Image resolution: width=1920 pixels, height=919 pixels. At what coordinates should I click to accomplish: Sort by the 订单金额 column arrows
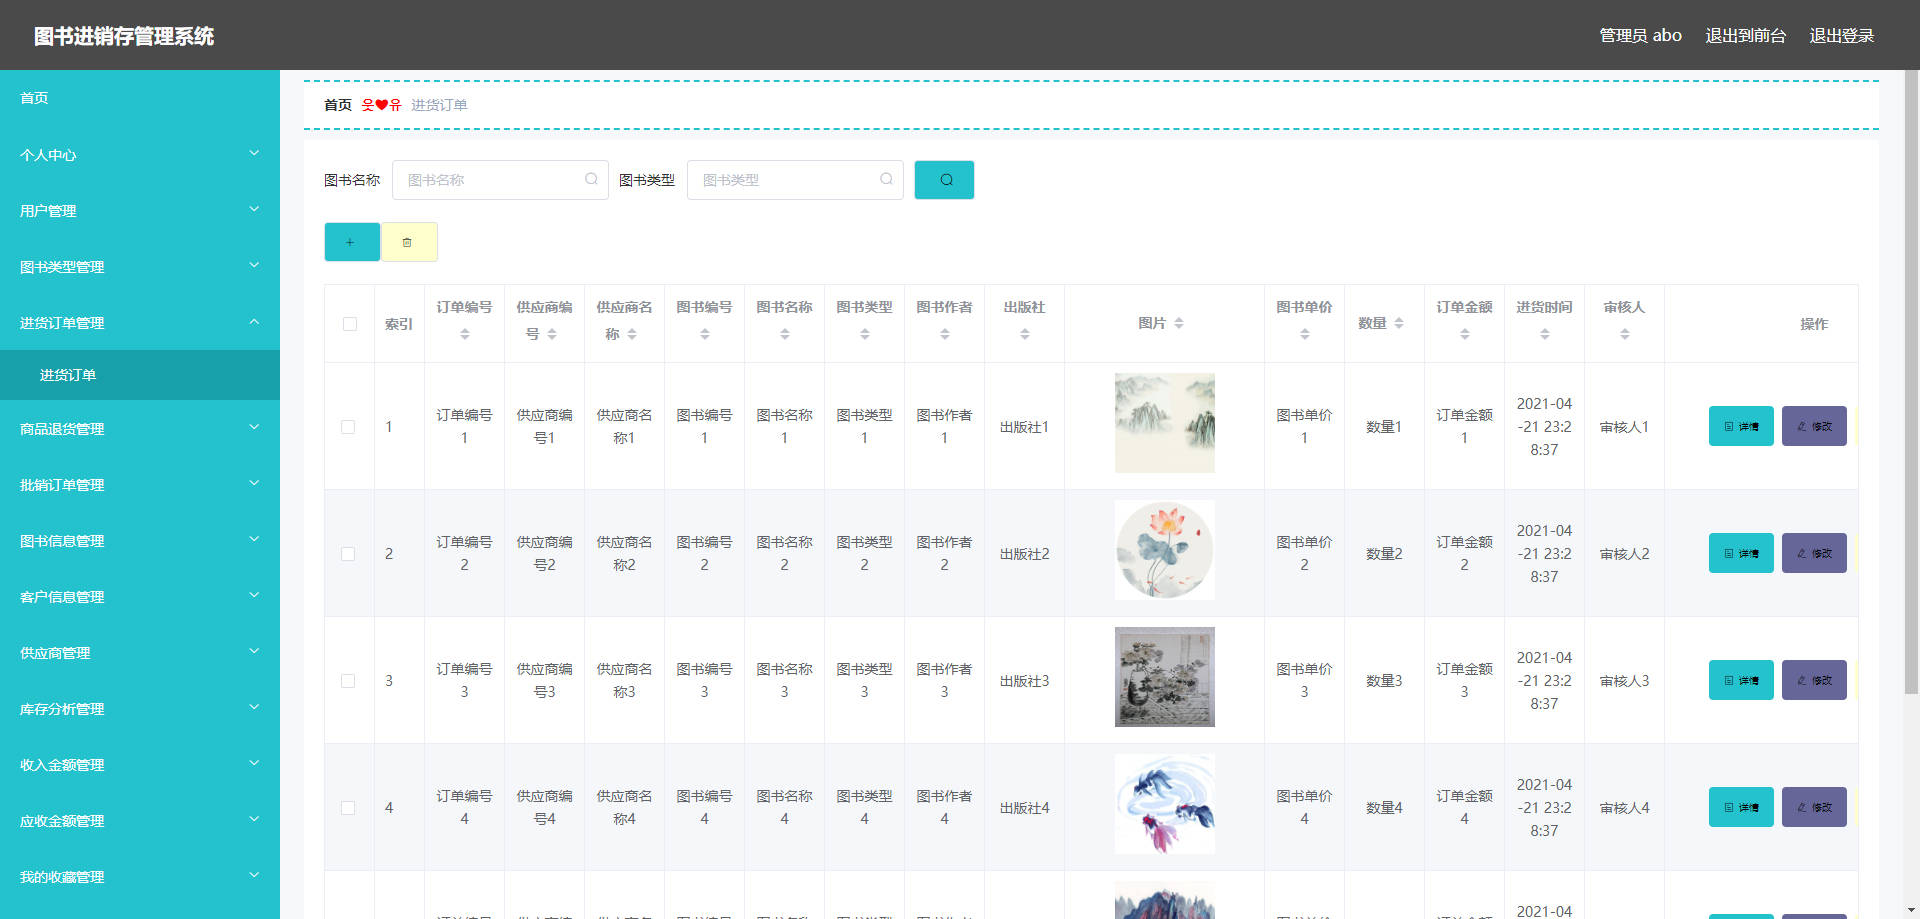(1465, 334)
